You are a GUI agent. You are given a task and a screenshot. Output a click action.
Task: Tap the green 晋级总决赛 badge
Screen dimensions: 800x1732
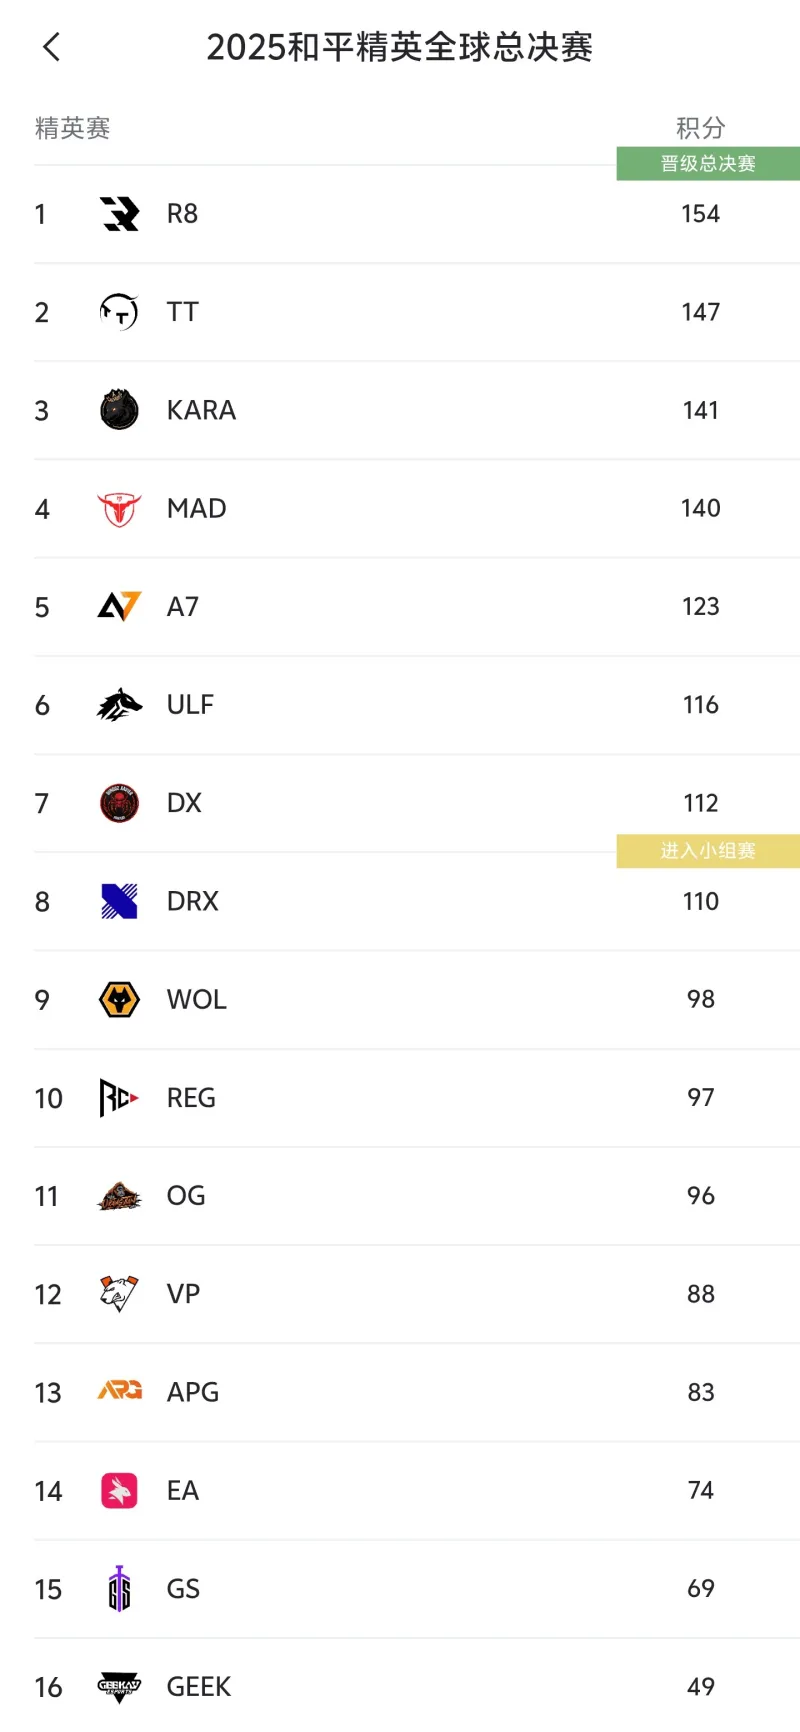point(708,164)
